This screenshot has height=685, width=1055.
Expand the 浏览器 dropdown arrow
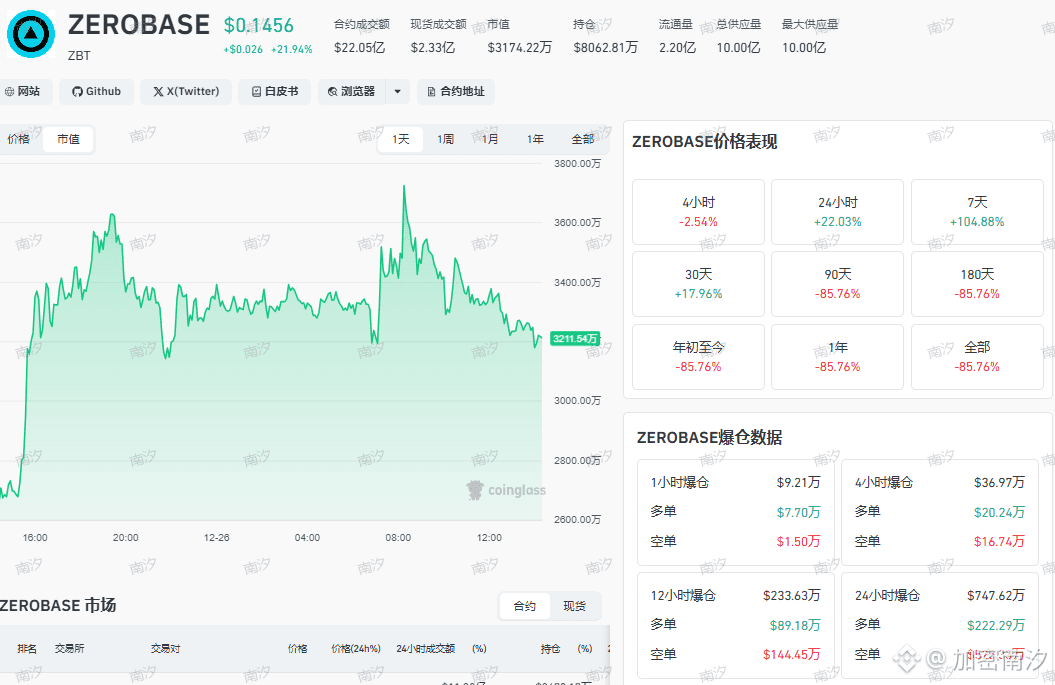398,92
